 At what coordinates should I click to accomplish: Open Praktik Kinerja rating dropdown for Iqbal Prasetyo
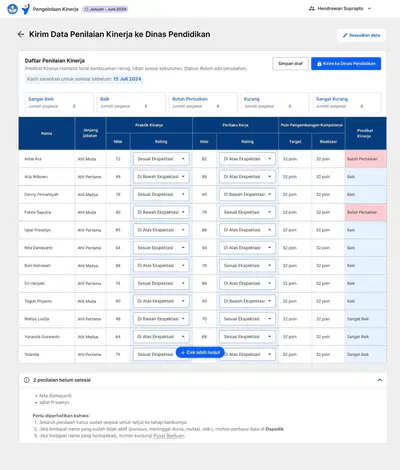[161, 230]
